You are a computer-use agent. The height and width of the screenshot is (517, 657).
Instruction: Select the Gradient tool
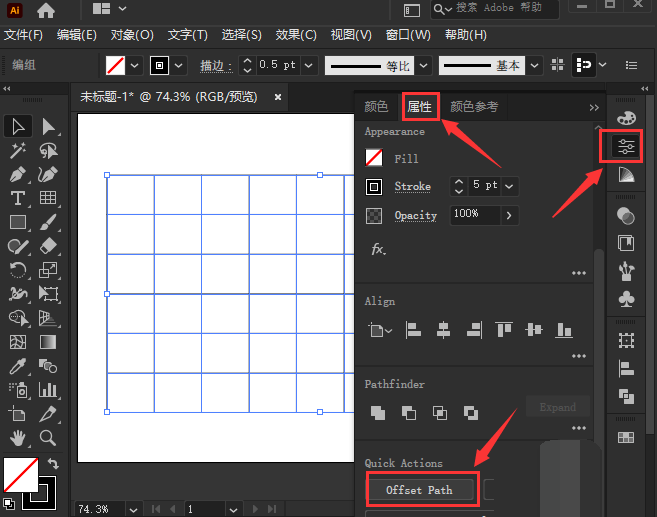[48, 342]
